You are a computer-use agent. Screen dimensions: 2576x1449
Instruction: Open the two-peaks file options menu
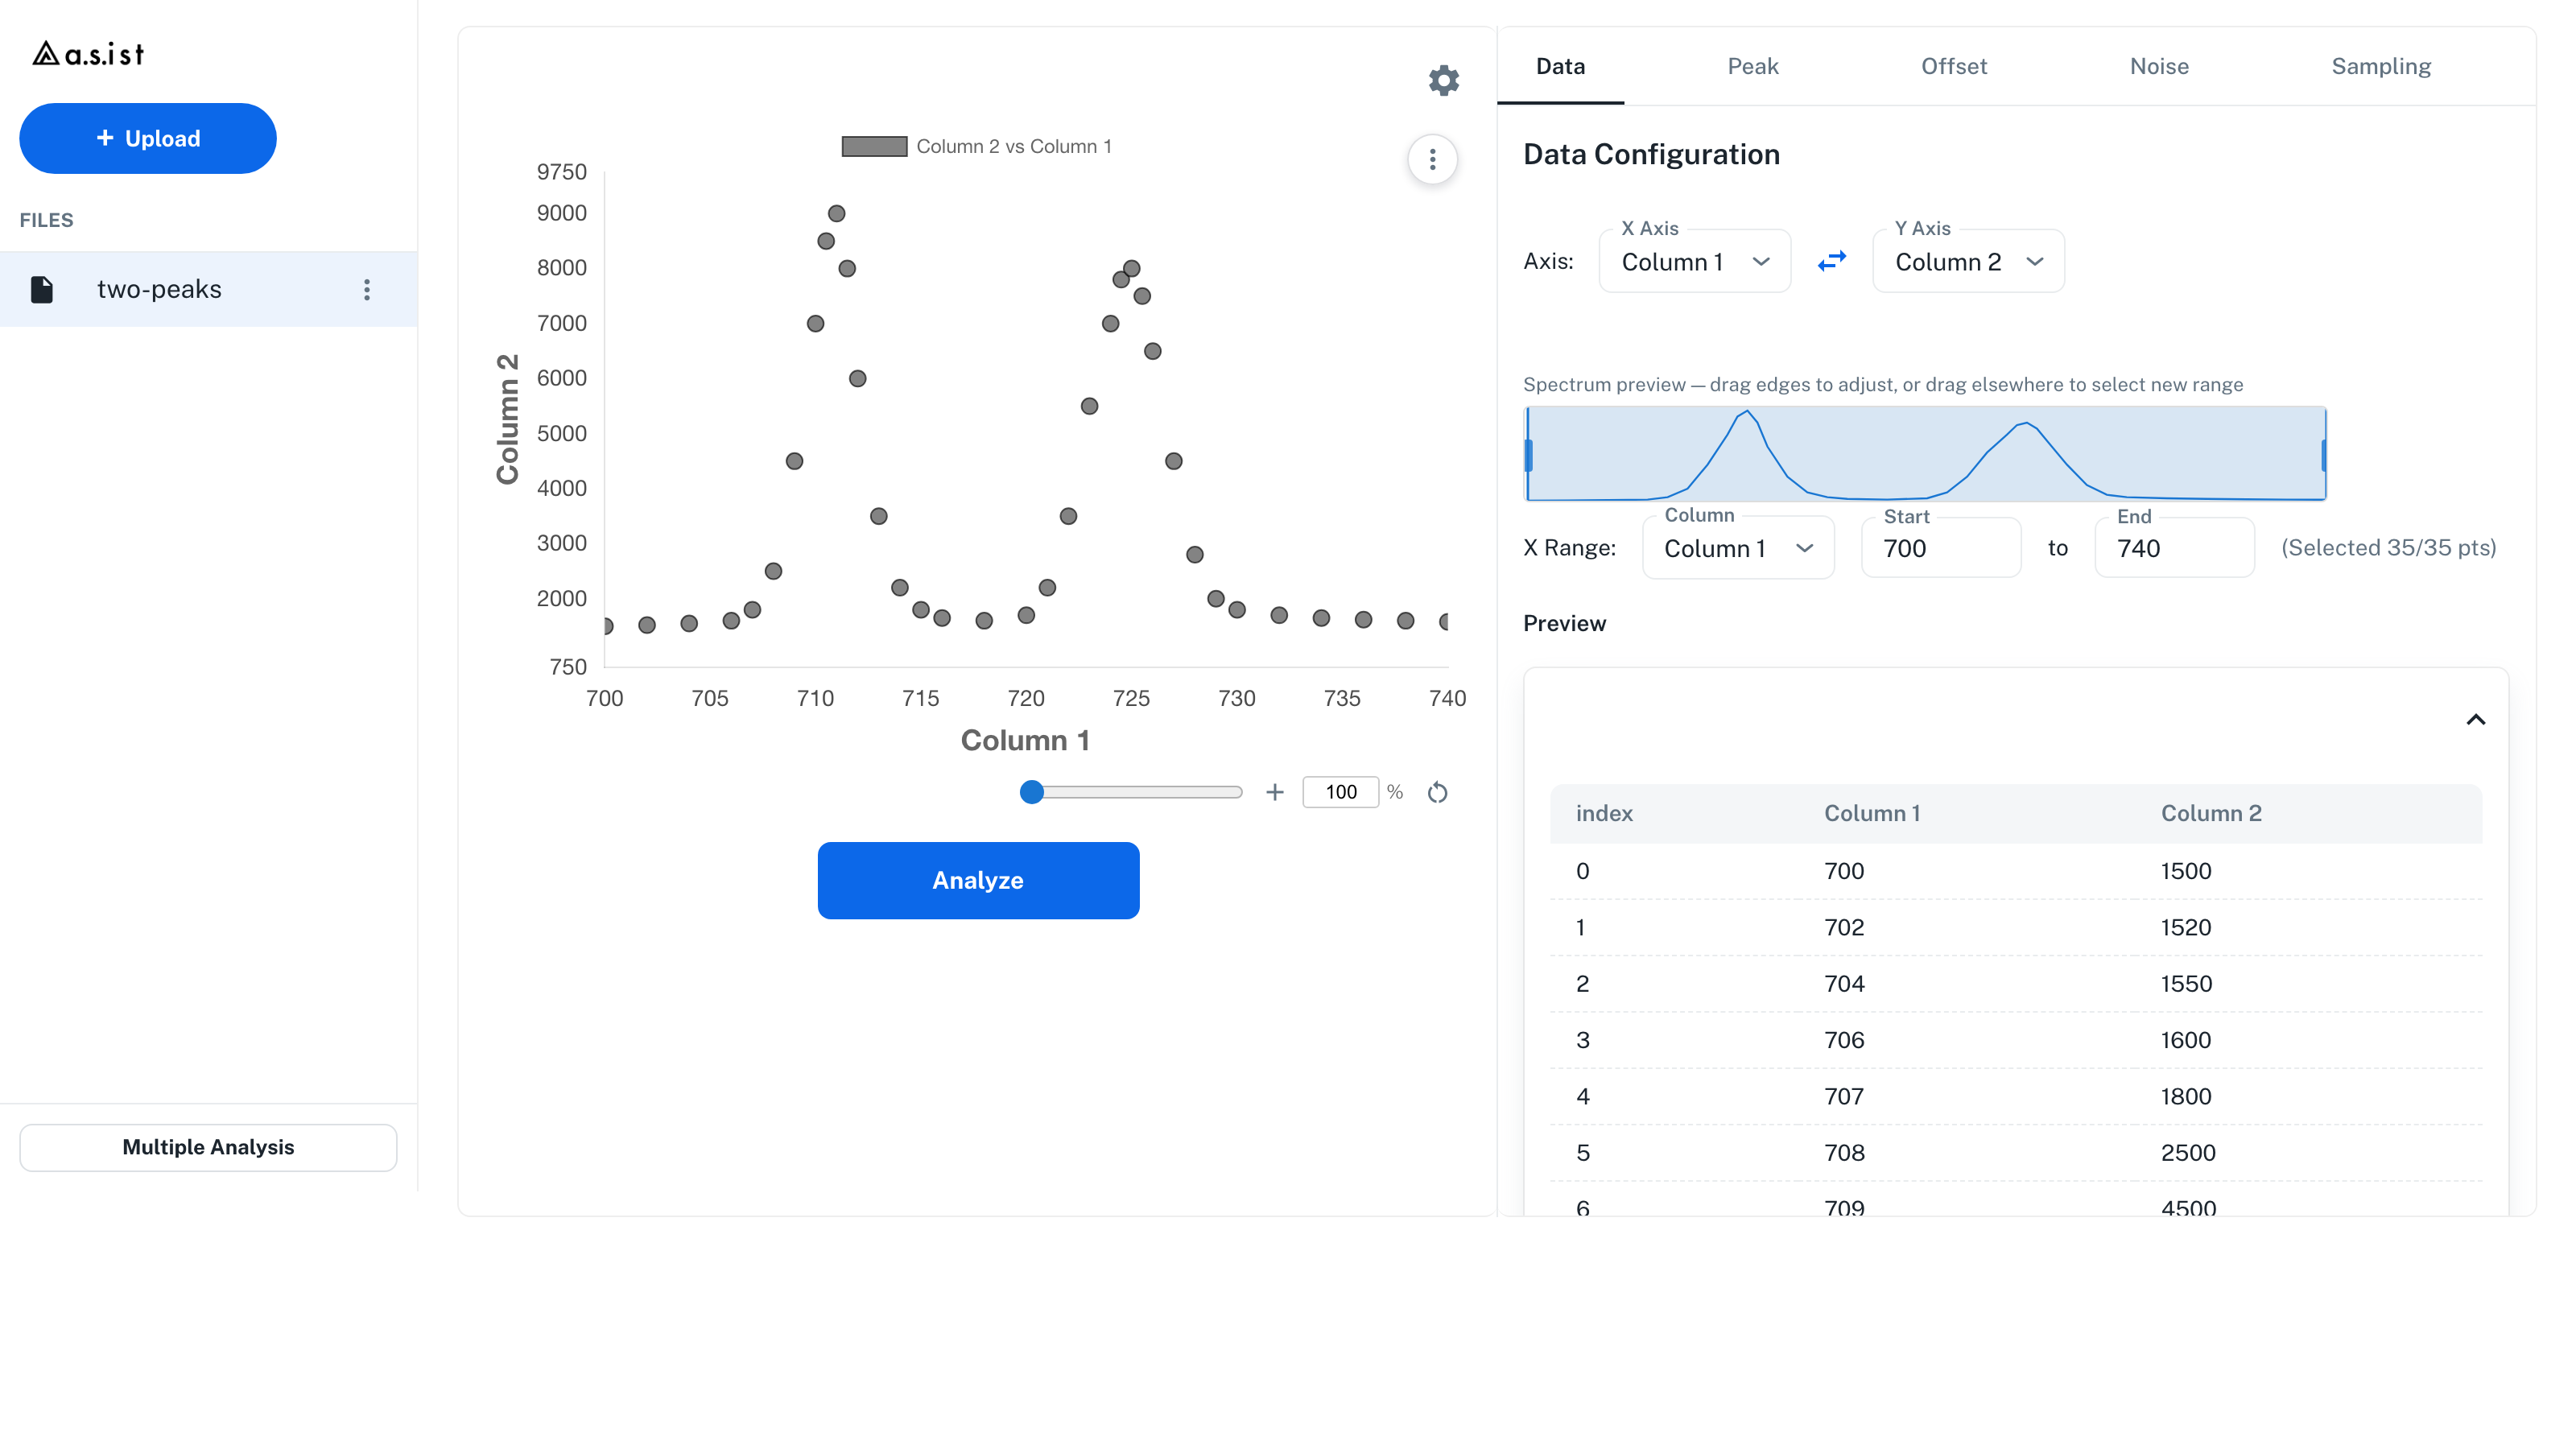pos(367,290)
